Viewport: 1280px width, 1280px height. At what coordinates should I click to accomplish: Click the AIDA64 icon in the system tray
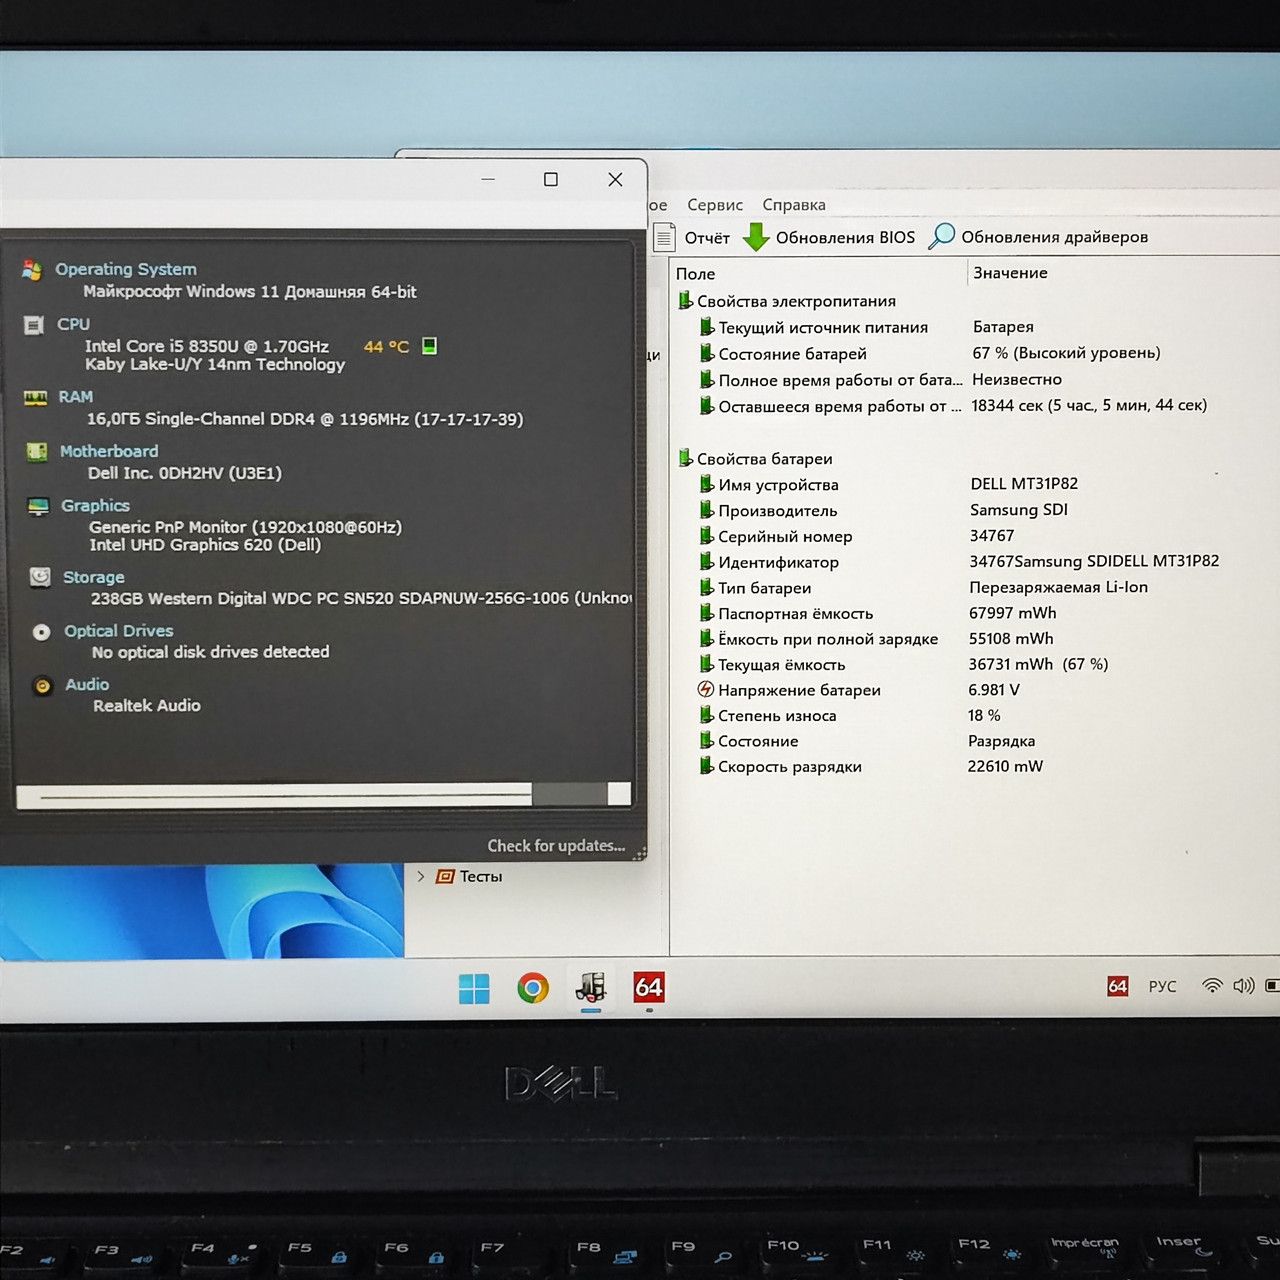1118,987
